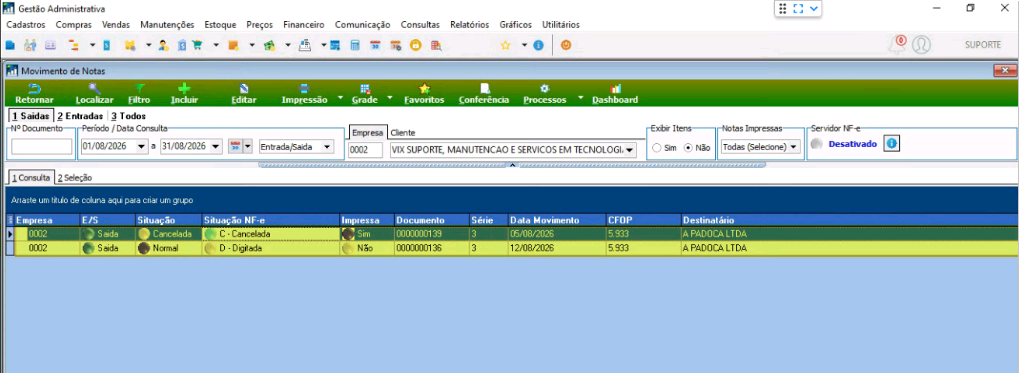Image resolution: width=1019 pixels, height=373 pixels.
Task: Open the Conferência tool
Action: [x=484, y=94]
